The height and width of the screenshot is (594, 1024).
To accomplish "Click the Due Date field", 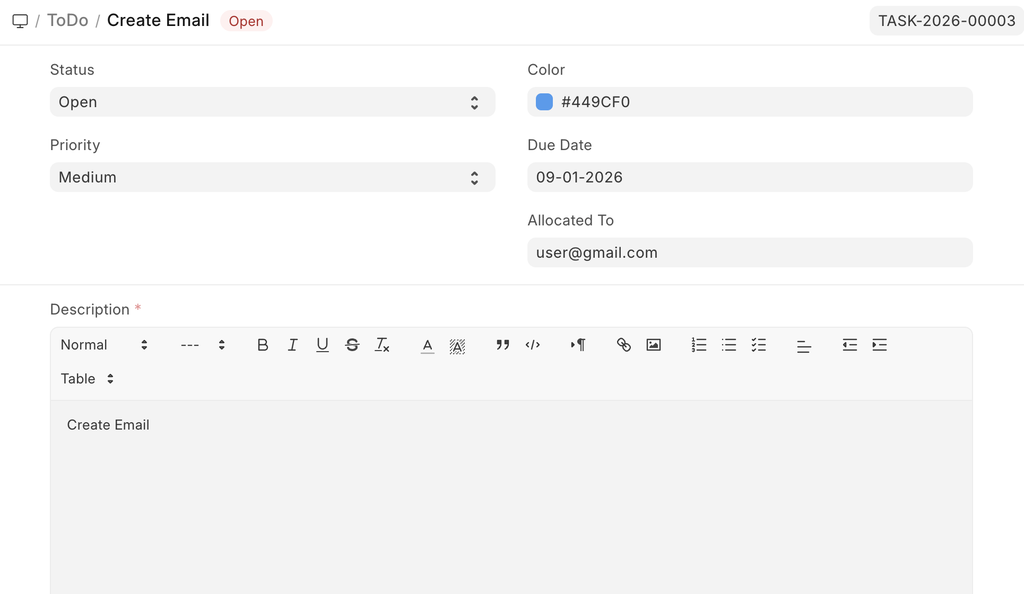I will click(749, 177).
